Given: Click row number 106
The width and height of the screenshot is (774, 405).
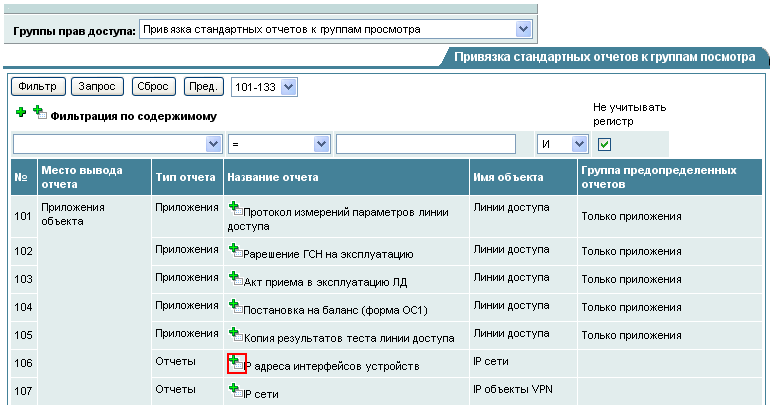Looking at the screenshot, I should [23, 364].
